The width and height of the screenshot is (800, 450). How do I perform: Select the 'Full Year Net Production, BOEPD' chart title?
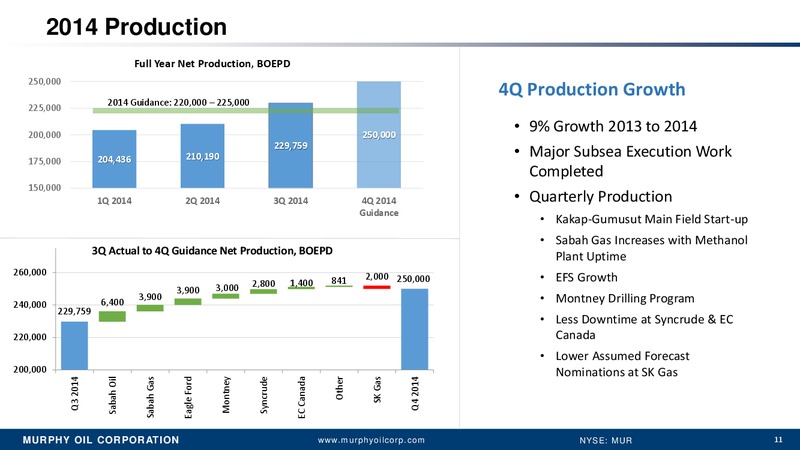pyautogui.click(x=212, y=64)
